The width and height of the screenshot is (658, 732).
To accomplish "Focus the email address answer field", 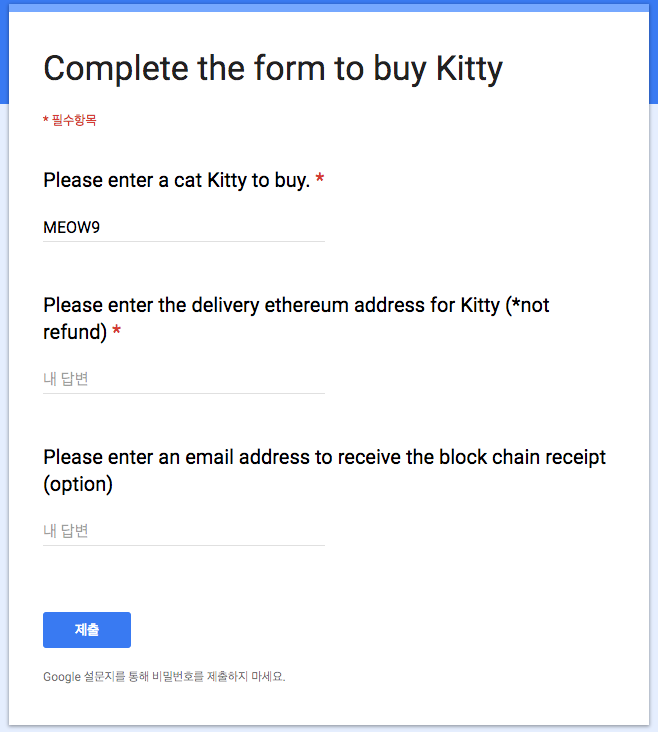I will 183,531.
